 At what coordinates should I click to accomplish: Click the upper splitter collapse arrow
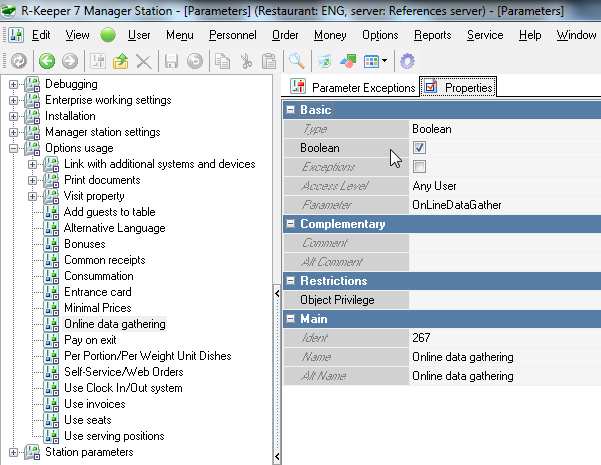tap(277, 294)
